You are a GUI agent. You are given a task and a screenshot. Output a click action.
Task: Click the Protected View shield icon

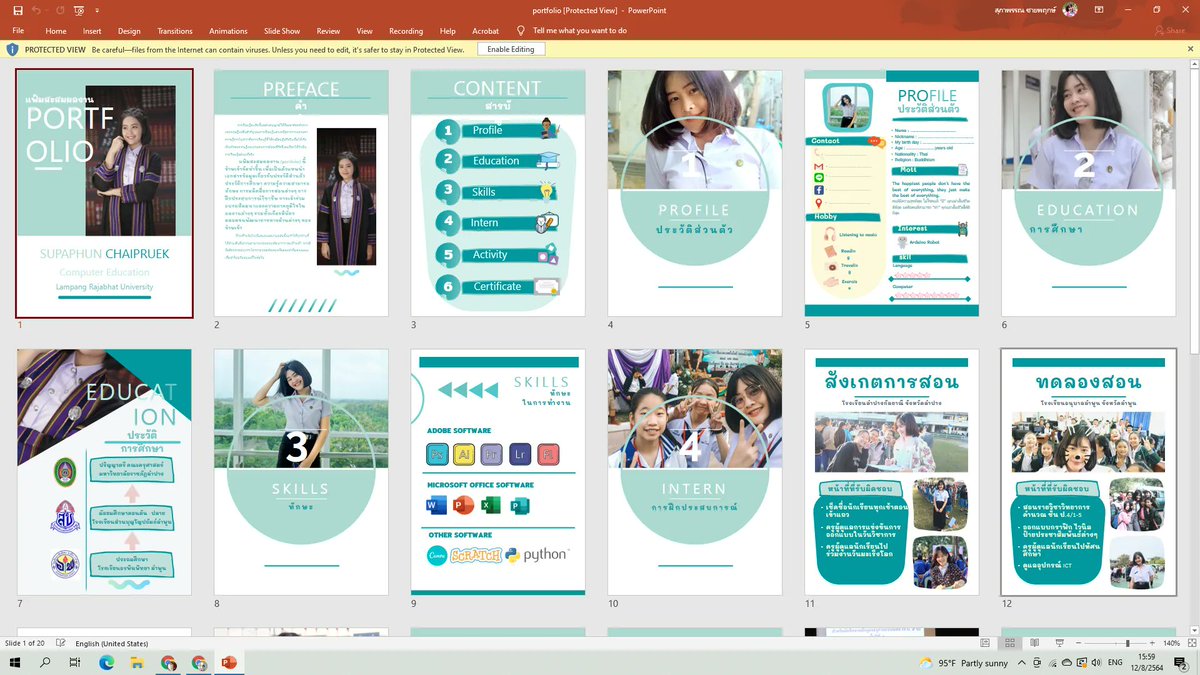(x=13, y=49)
